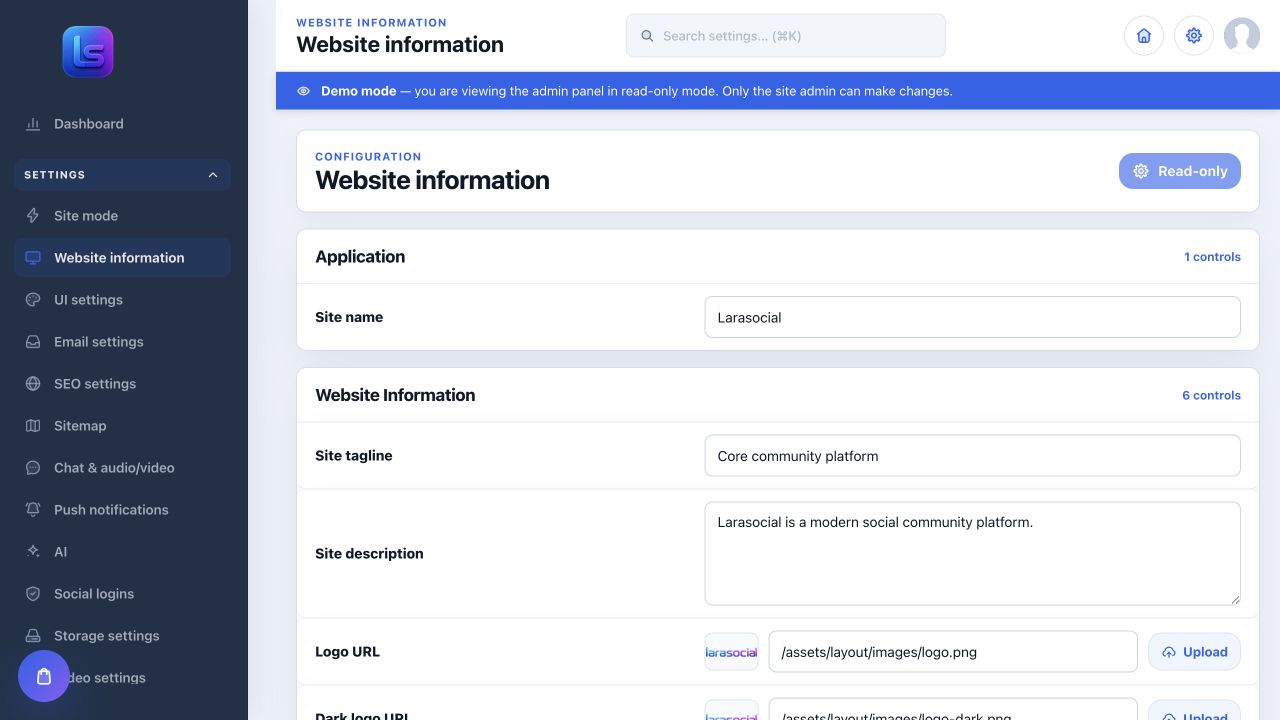This screenshot has width=1280, height=720.
Task: Click the floating shopping bag button
Action: (x=44, y=676)
